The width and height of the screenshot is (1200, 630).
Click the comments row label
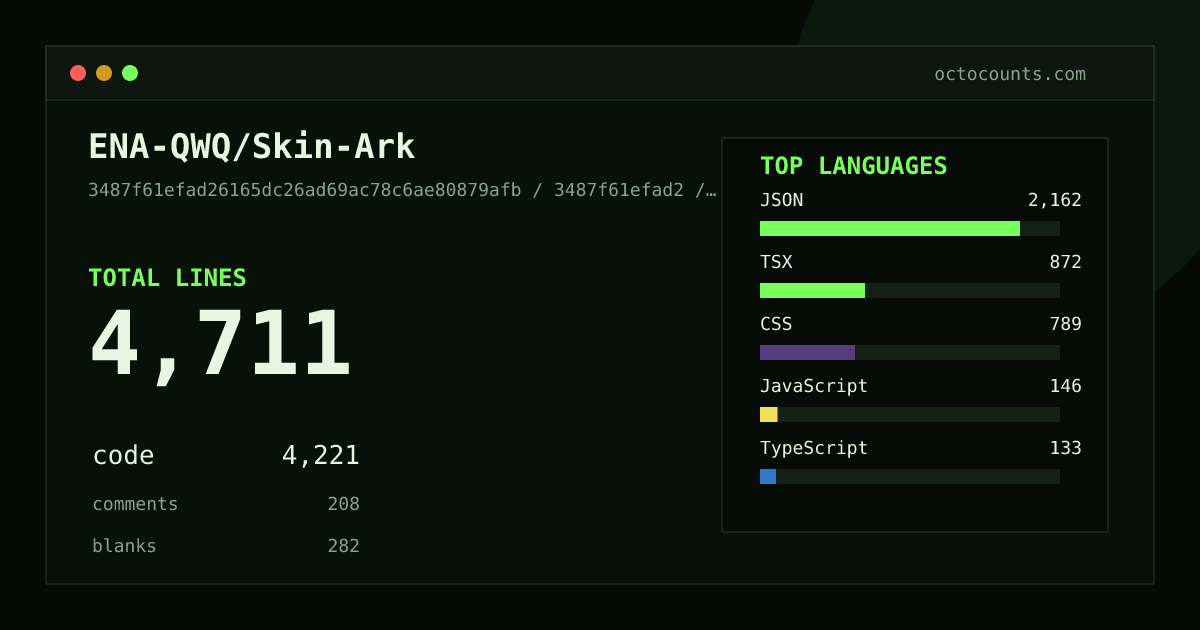(x=135, y=504)
